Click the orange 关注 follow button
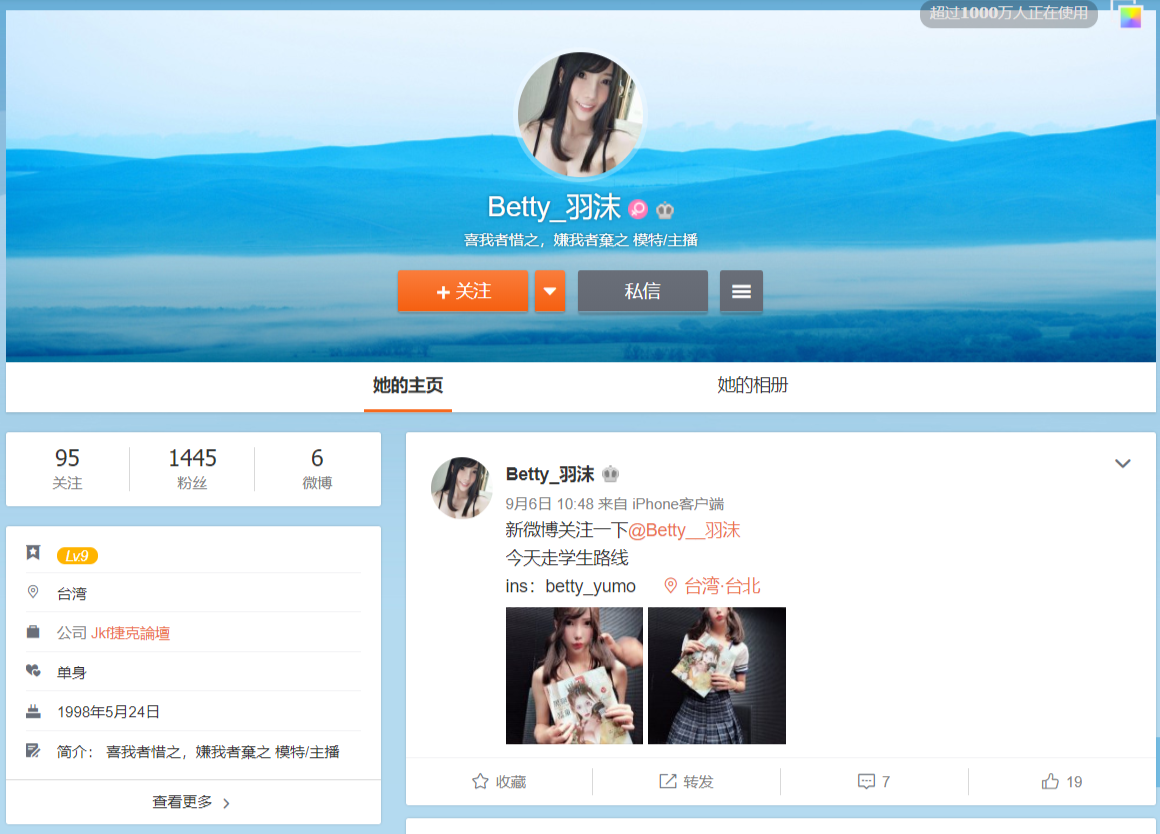Screen dimensions: 1160x834 pos(462,291)
